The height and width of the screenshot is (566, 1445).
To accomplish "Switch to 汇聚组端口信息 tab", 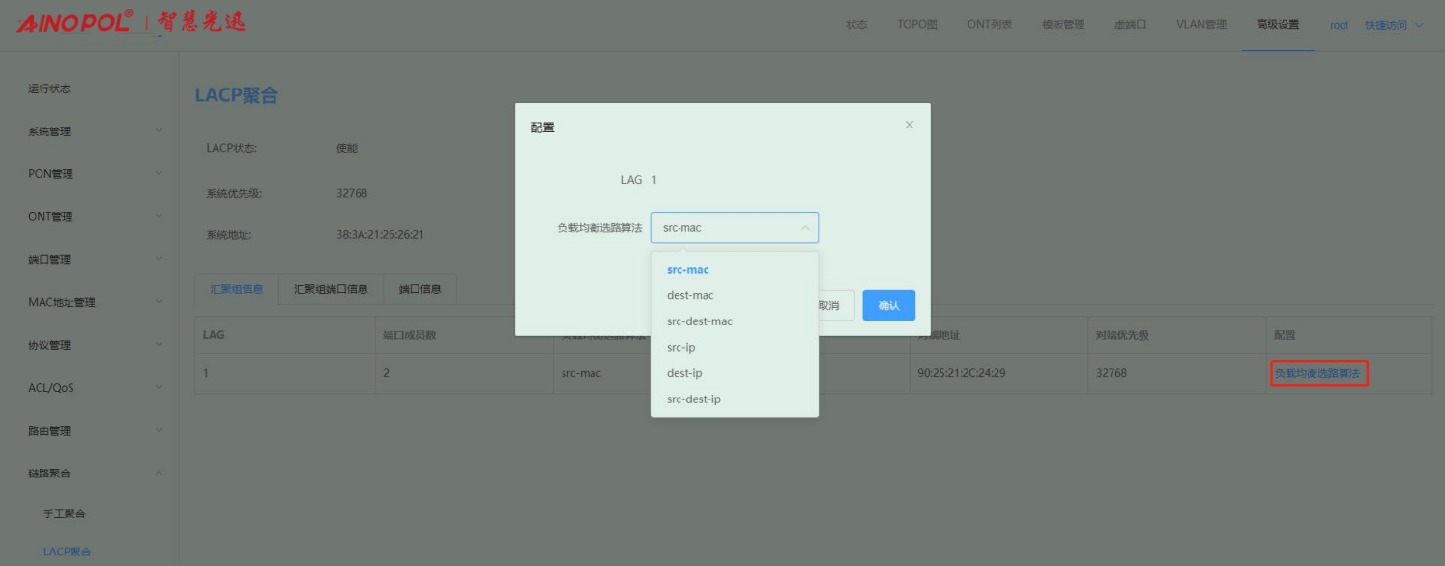I will click(331, 290).
